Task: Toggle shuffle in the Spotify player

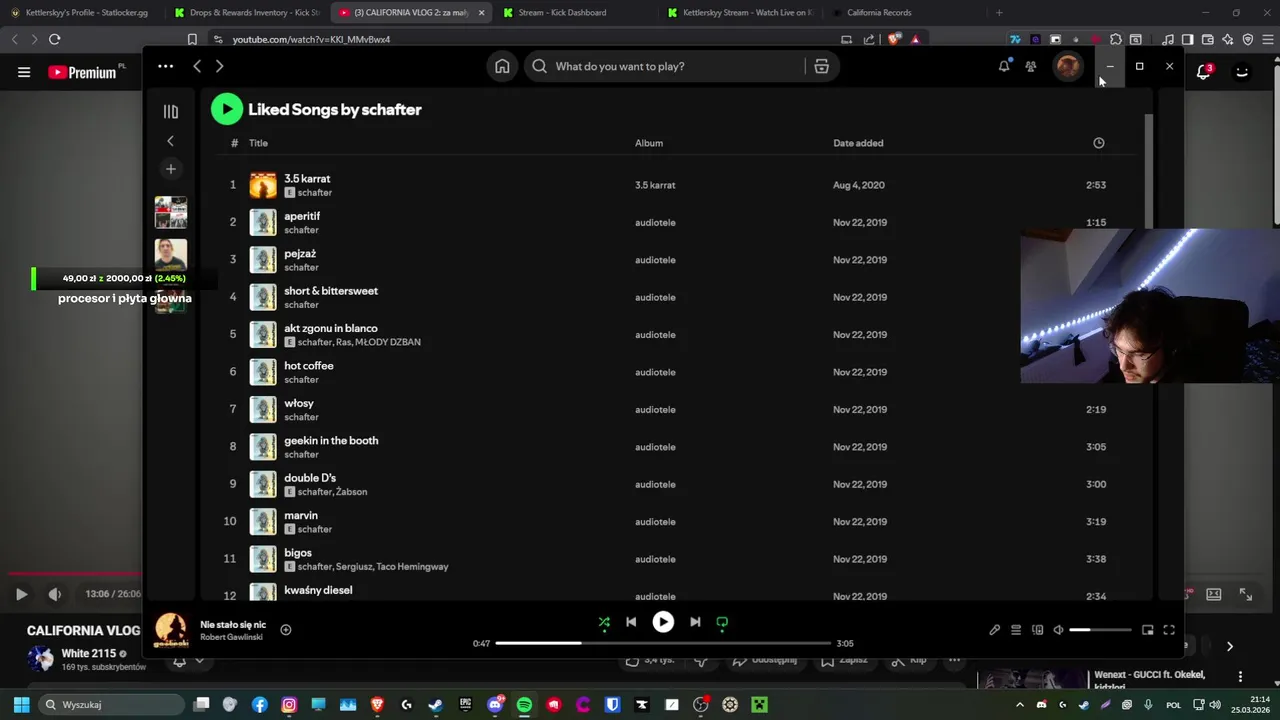Action: [604, 622]
